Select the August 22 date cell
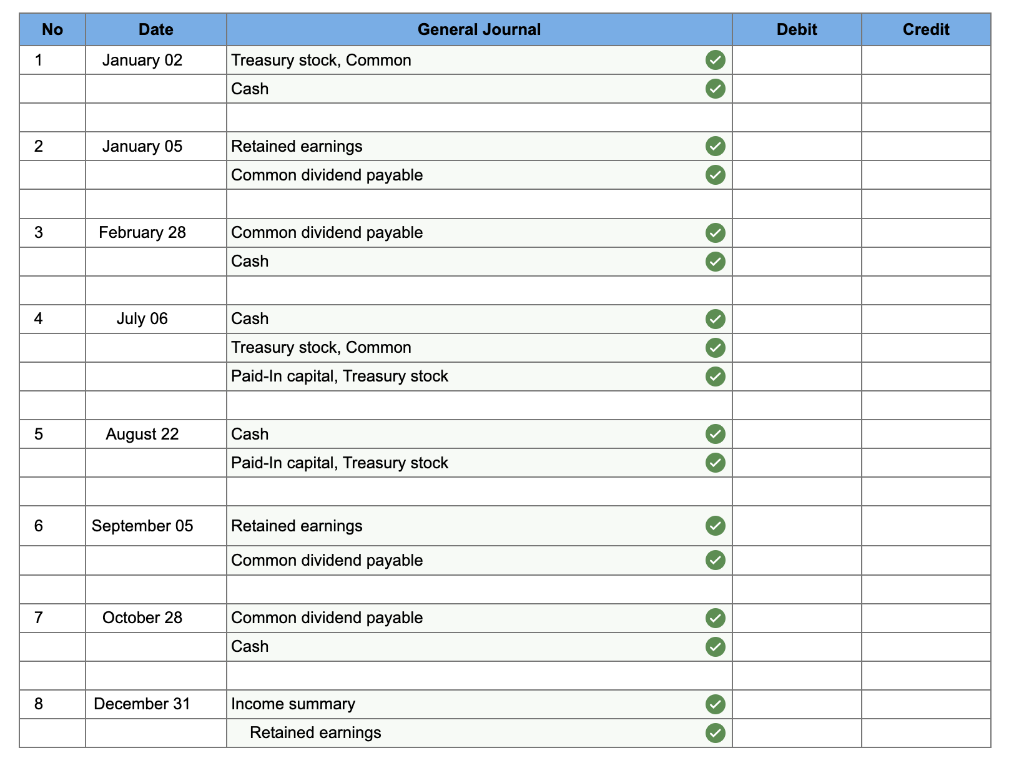 (155, 434)
